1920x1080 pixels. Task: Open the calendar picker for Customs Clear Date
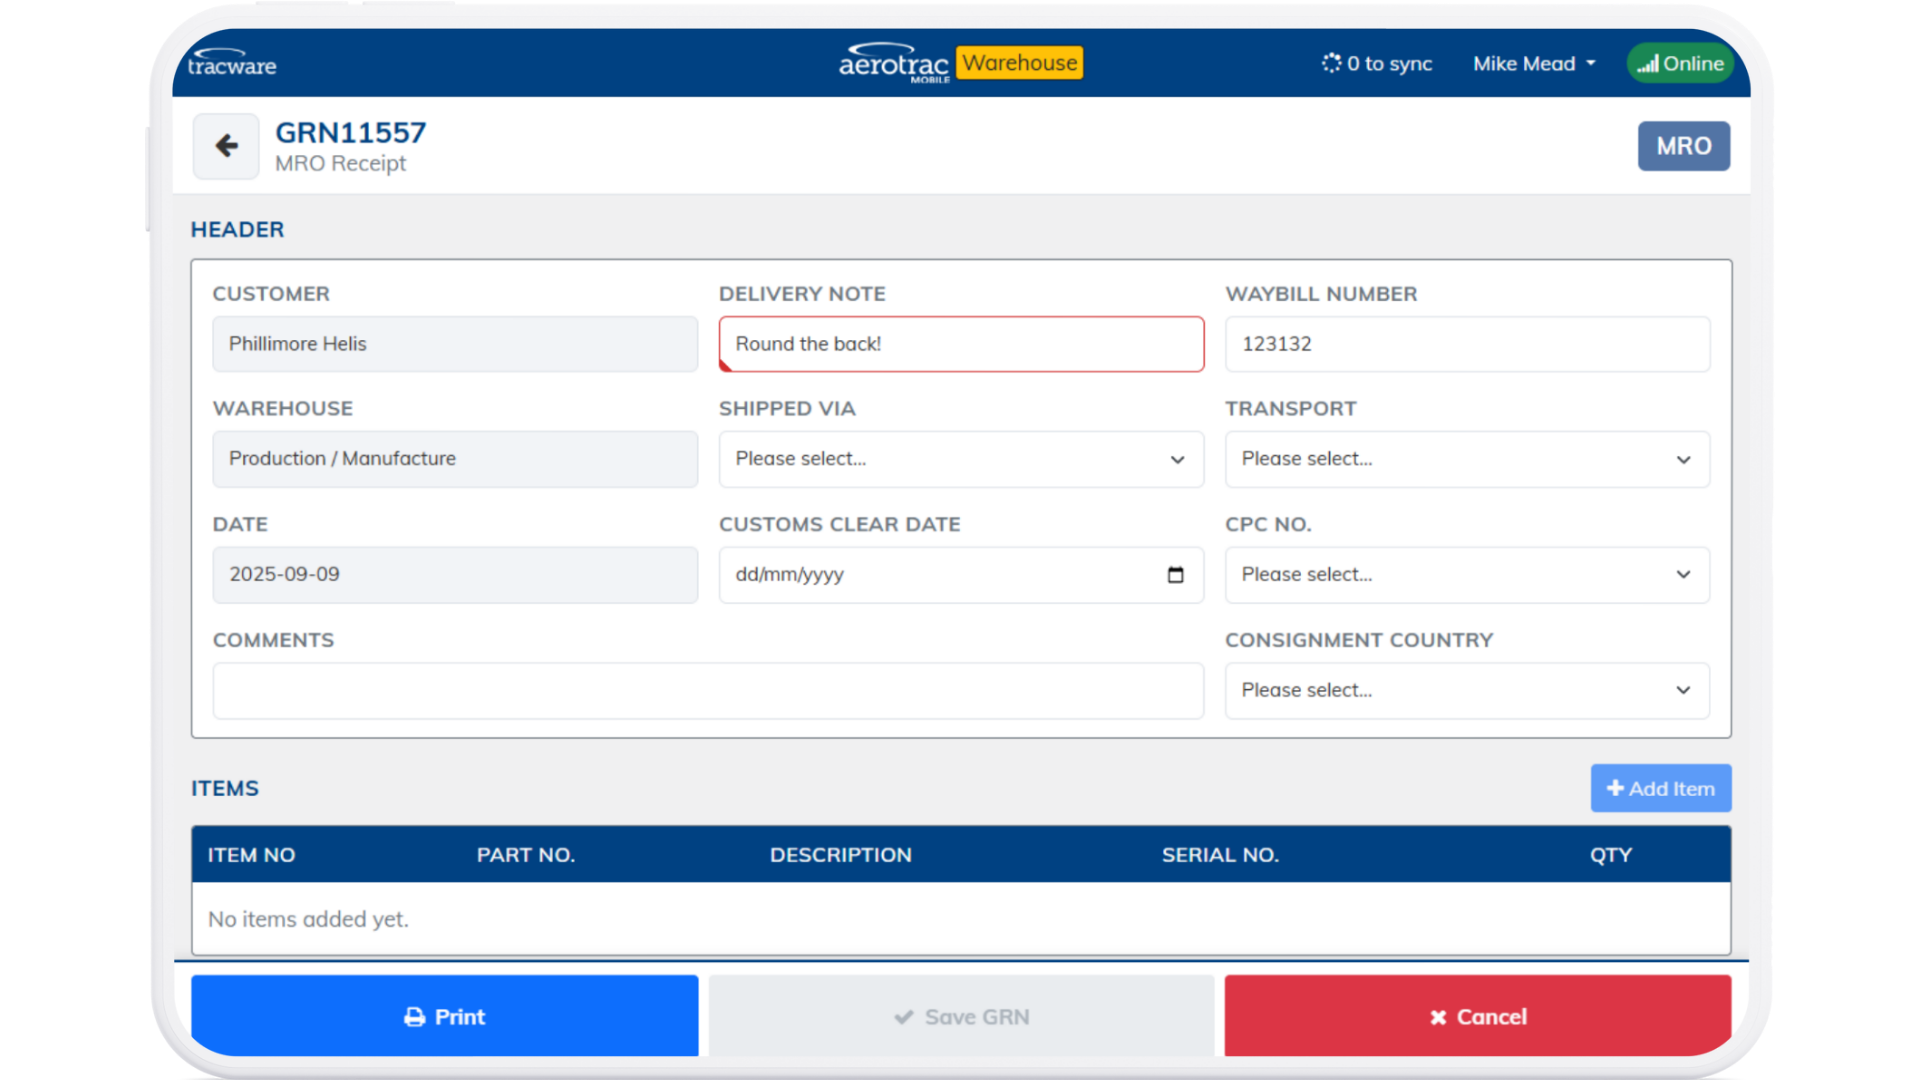pyautogui.click(x=1175, y=575)
